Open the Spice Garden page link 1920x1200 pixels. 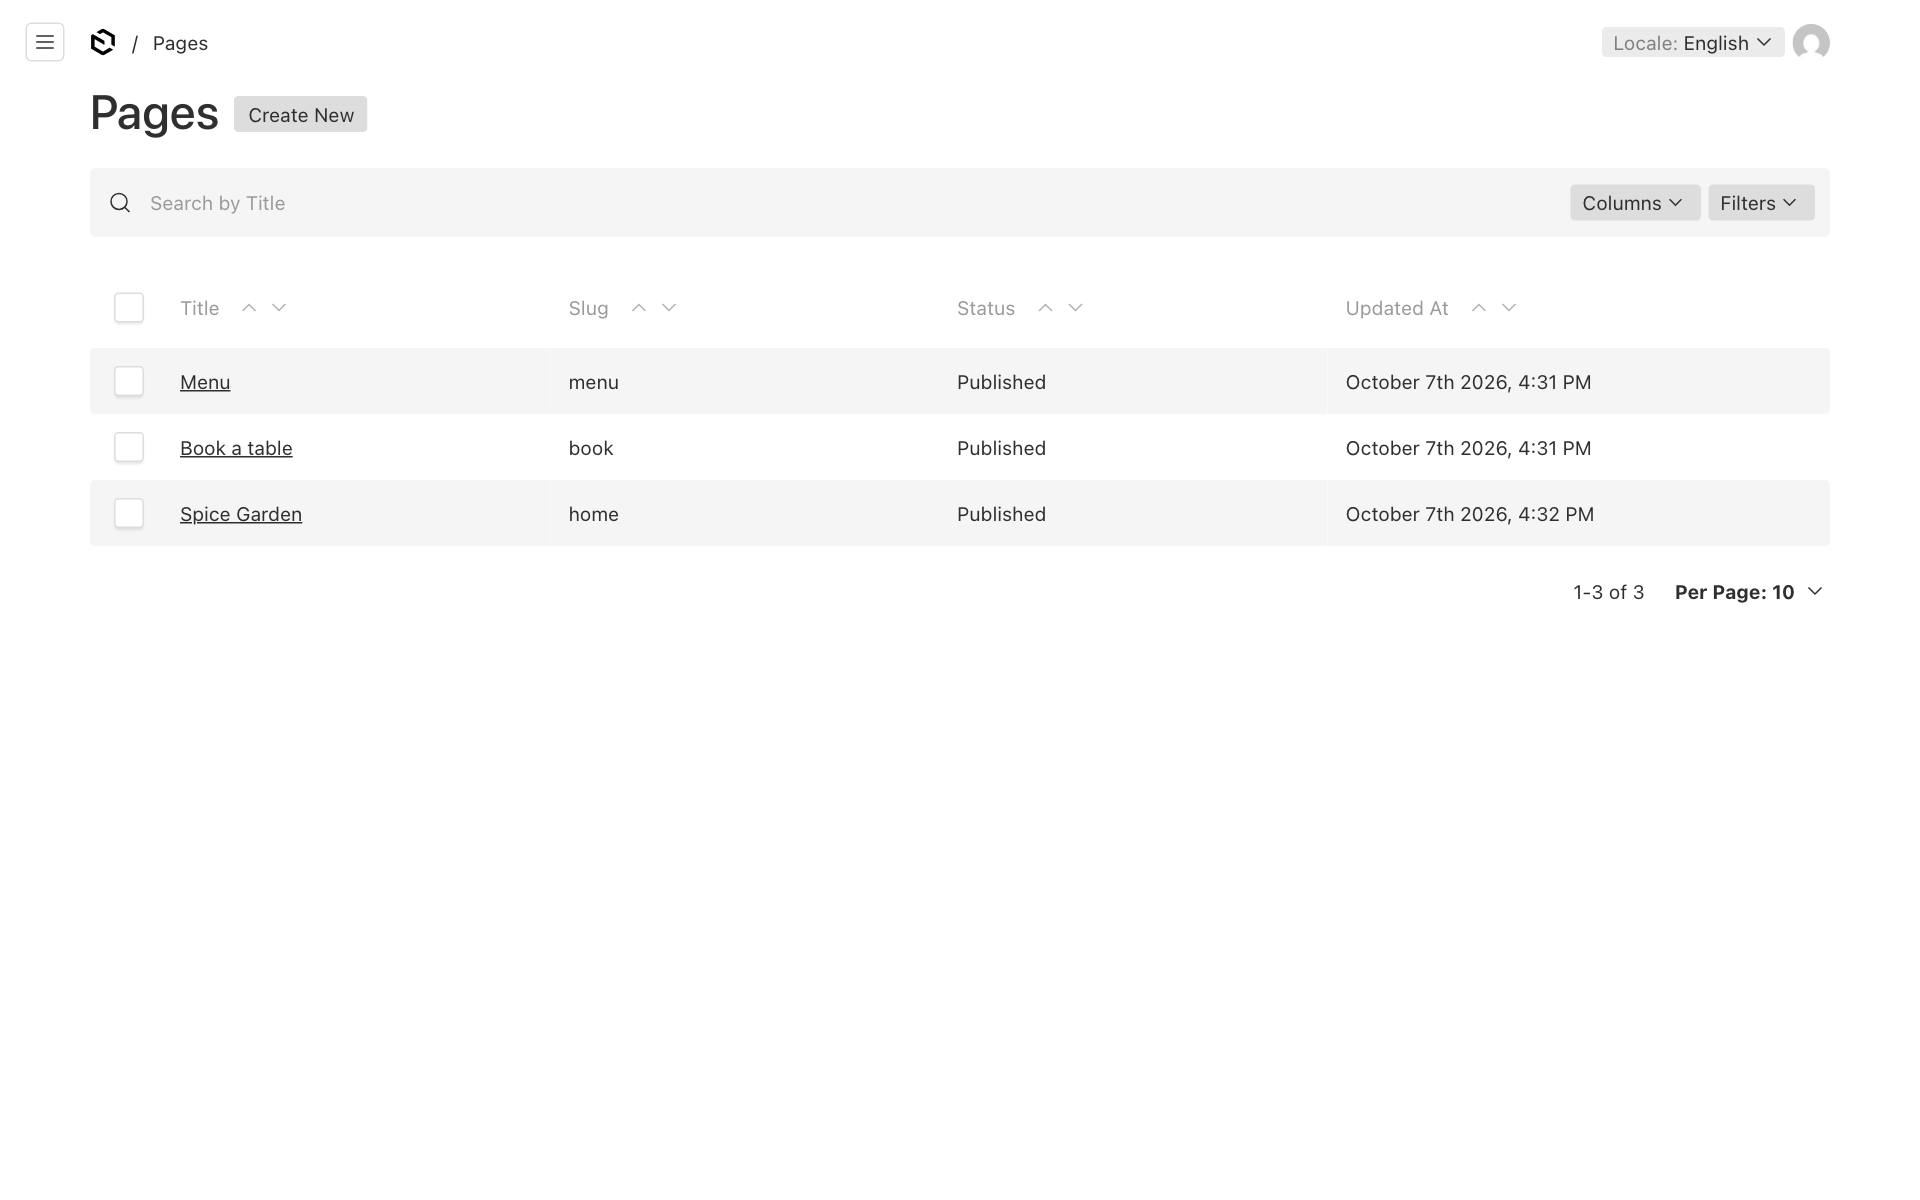pos(241,514)
